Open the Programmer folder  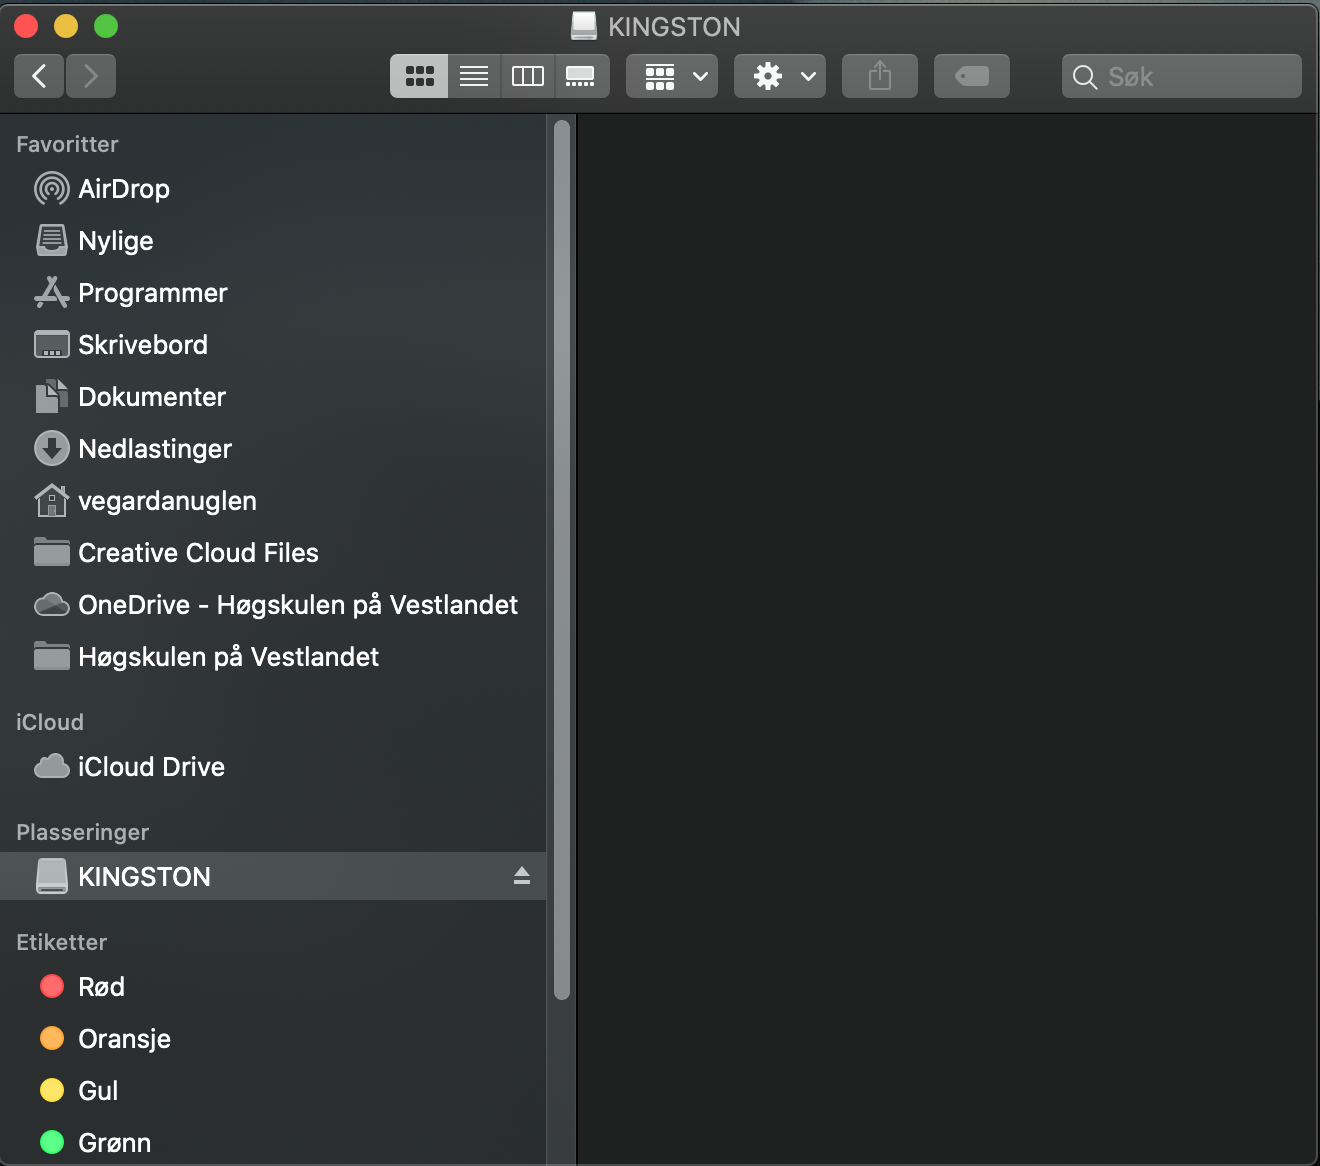(x=273, y=293)
